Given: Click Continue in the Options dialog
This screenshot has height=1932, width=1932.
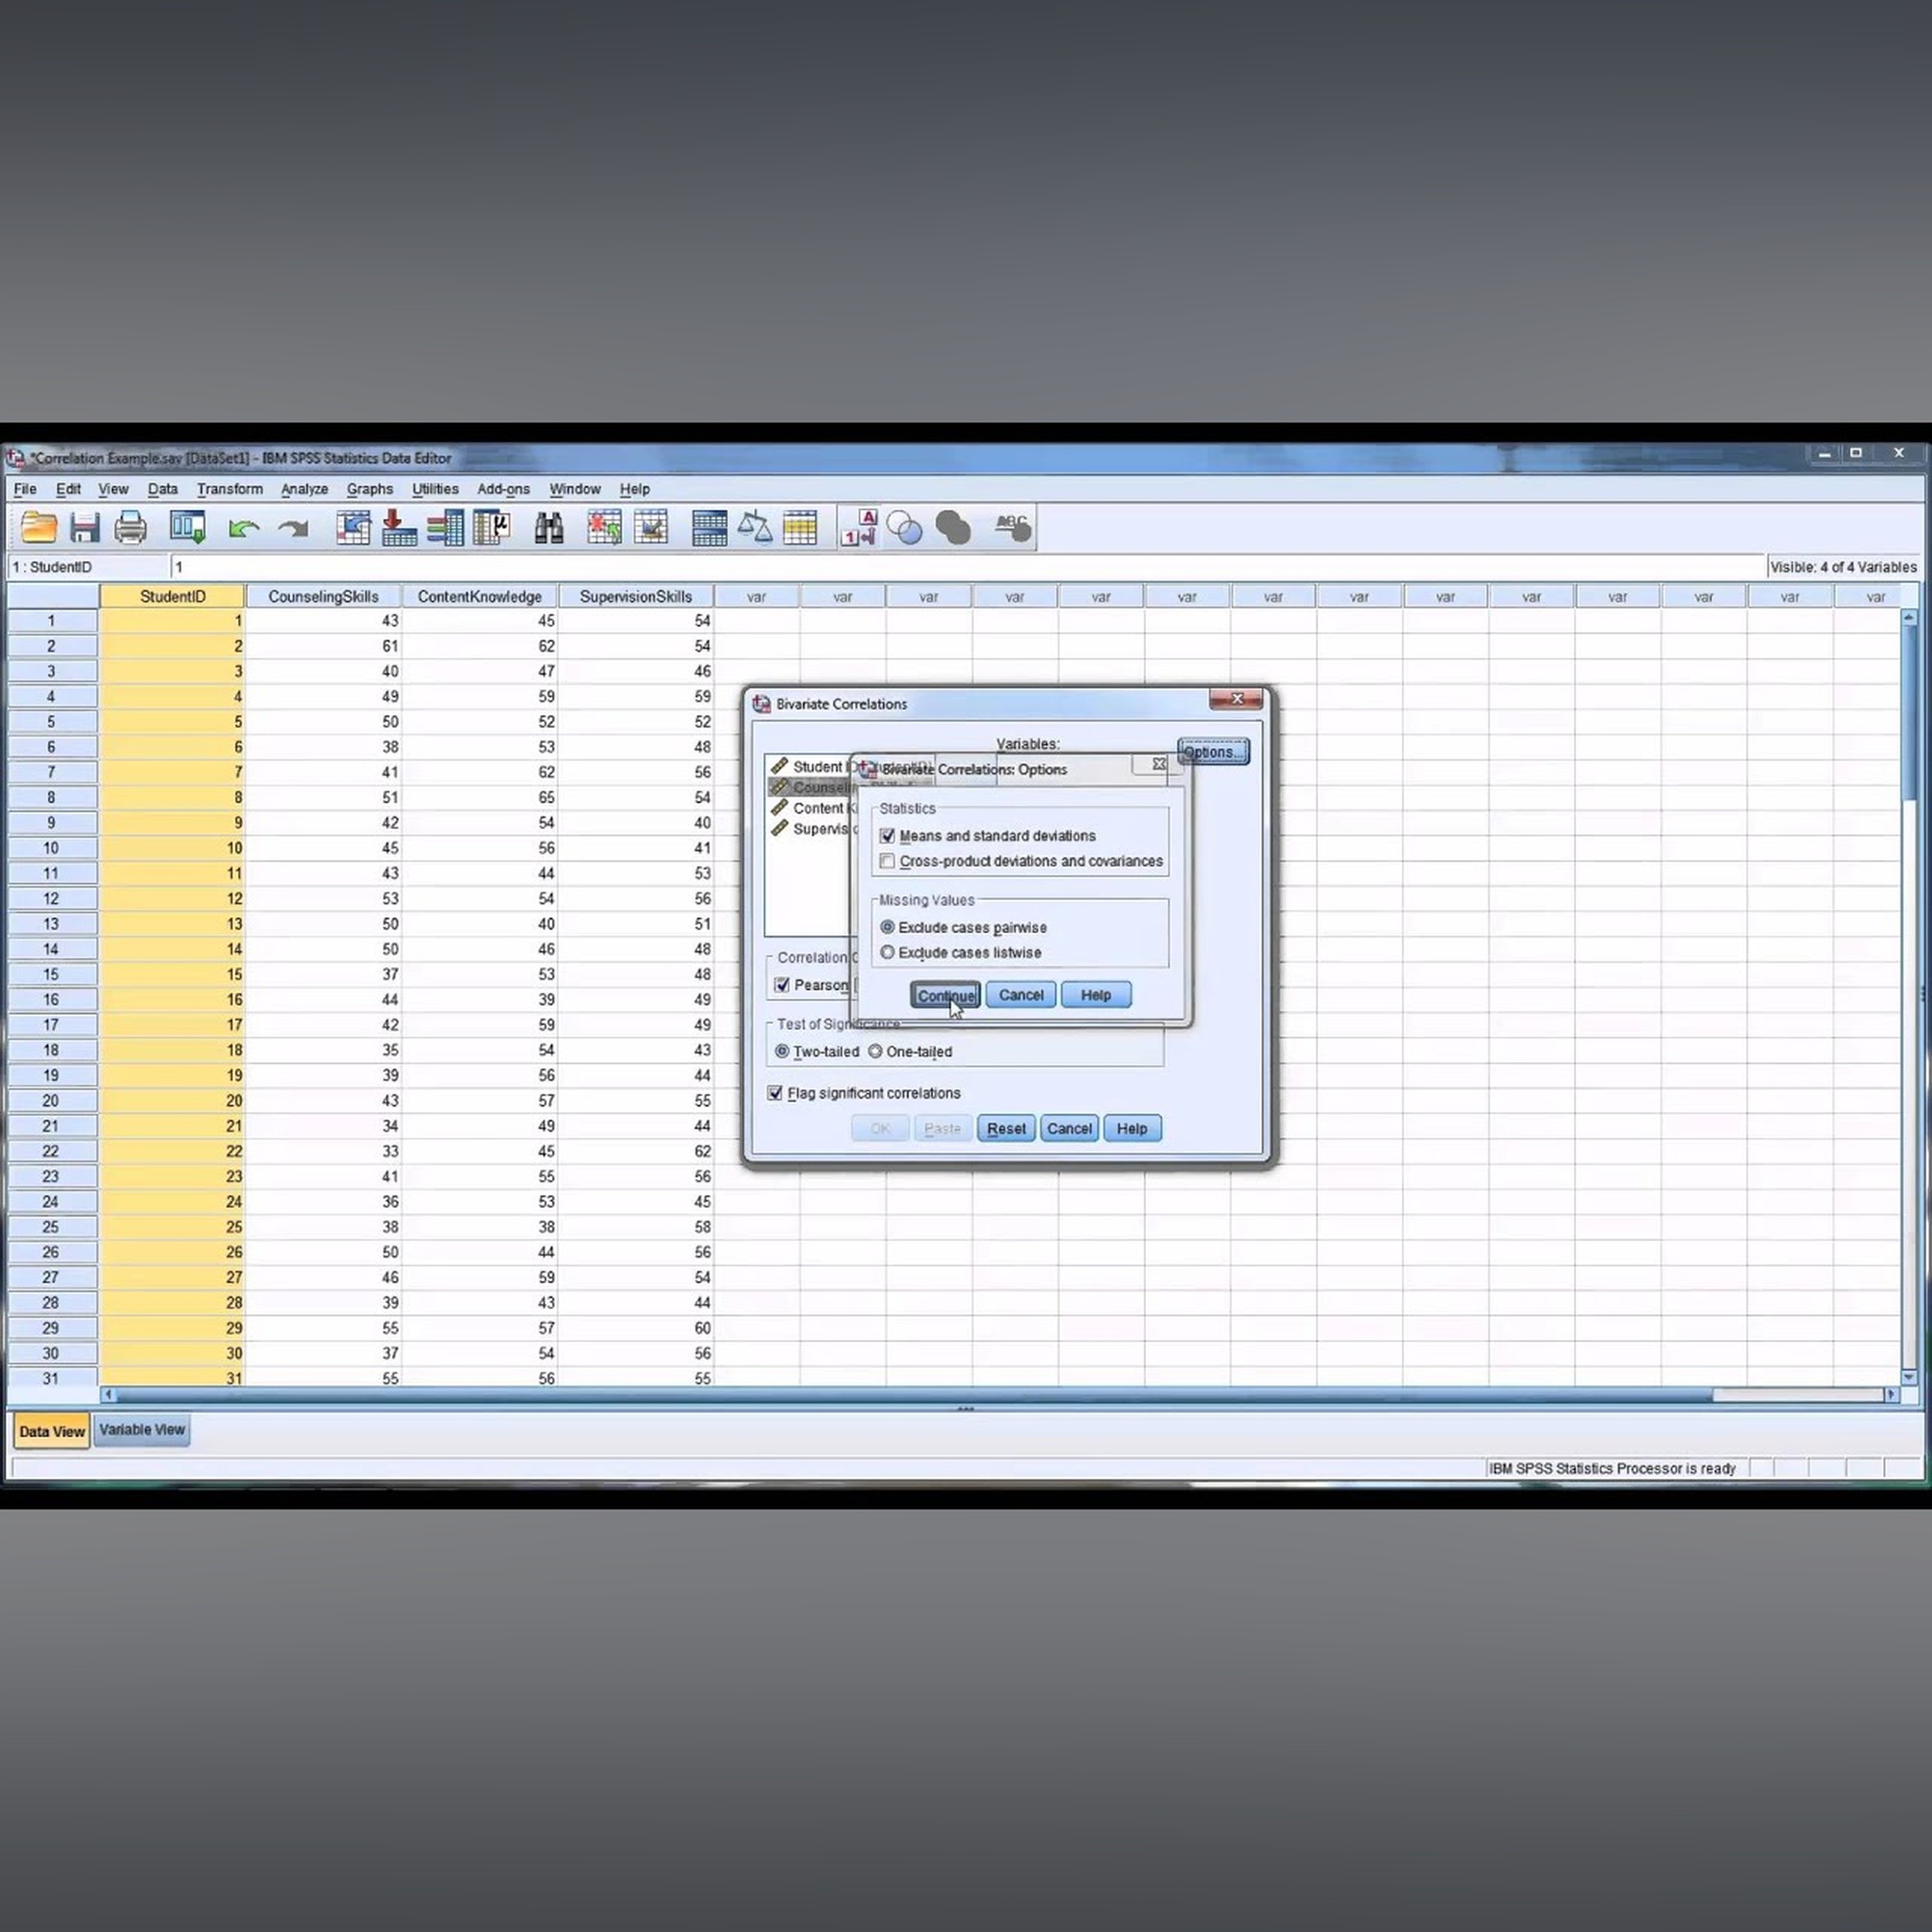Looking at the screenshot, I should (x=944, y=995).
